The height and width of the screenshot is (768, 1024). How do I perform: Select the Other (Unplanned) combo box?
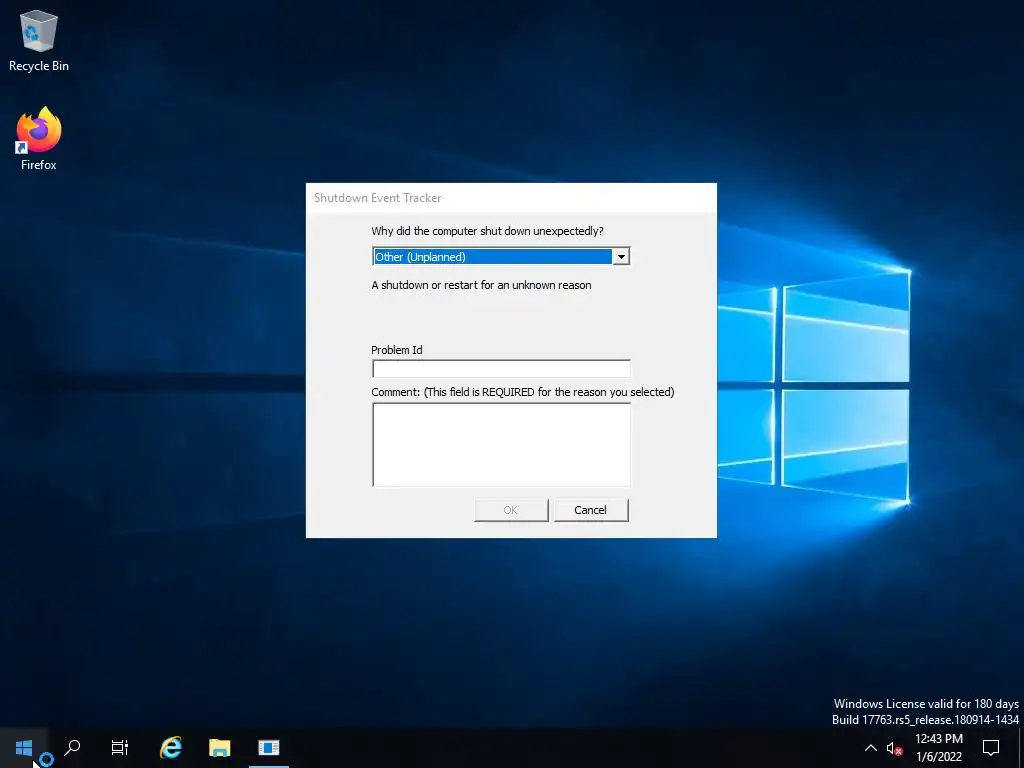(x=501, y=257)
